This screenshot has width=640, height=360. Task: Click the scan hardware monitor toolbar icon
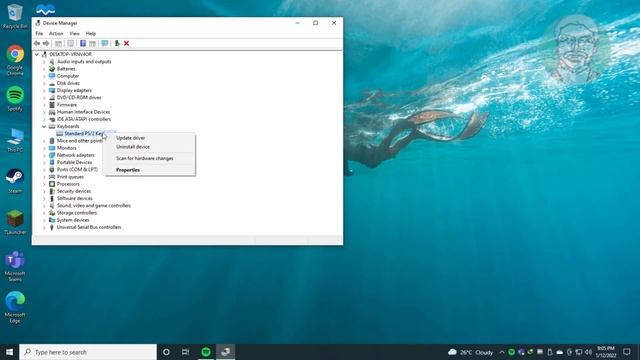(x=105, y=43)
